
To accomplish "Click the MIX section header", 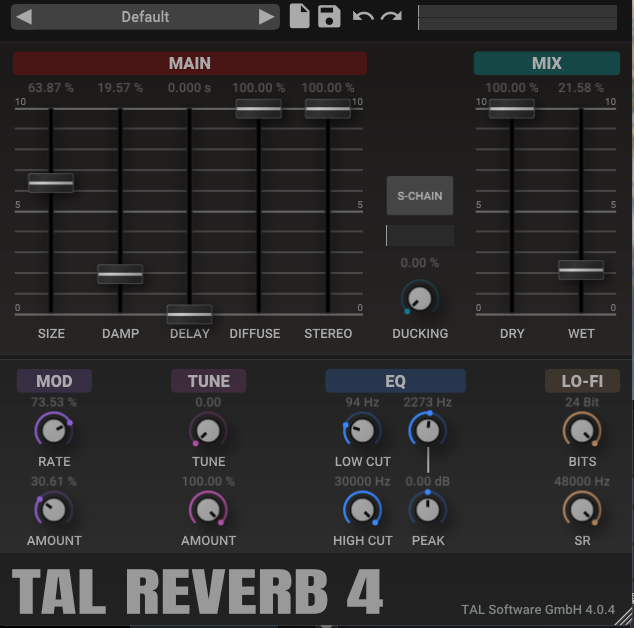I will (x=547, y=63).
